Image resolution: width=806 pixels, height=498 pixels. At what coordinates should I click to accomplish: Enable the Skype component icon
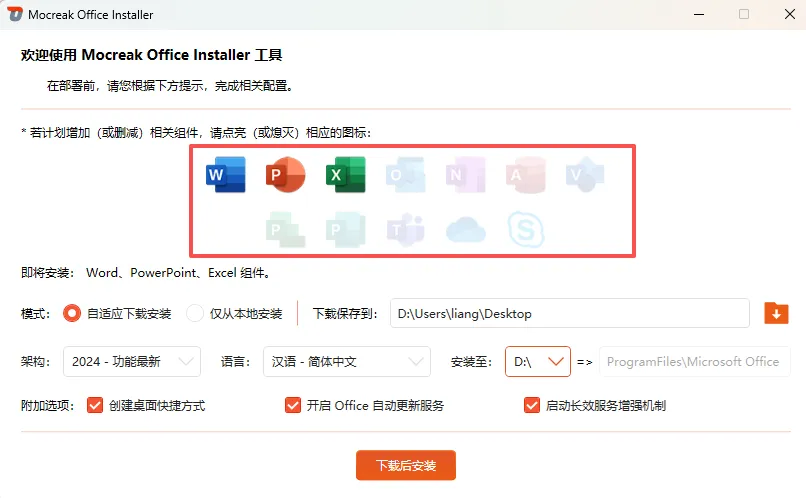coord(525,230)
